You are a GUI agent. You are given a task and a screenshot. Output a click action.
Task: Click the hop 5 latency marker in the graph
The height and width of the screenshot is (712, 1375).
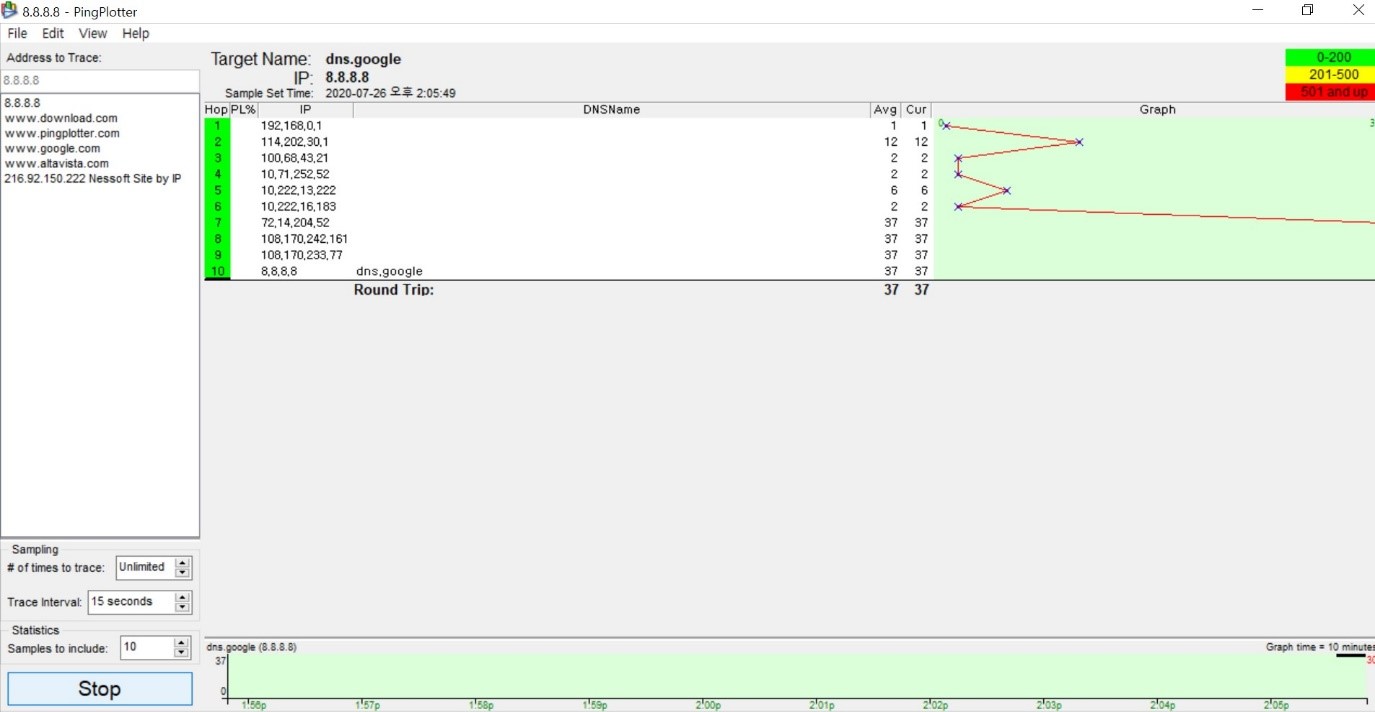click(1007, 190)
